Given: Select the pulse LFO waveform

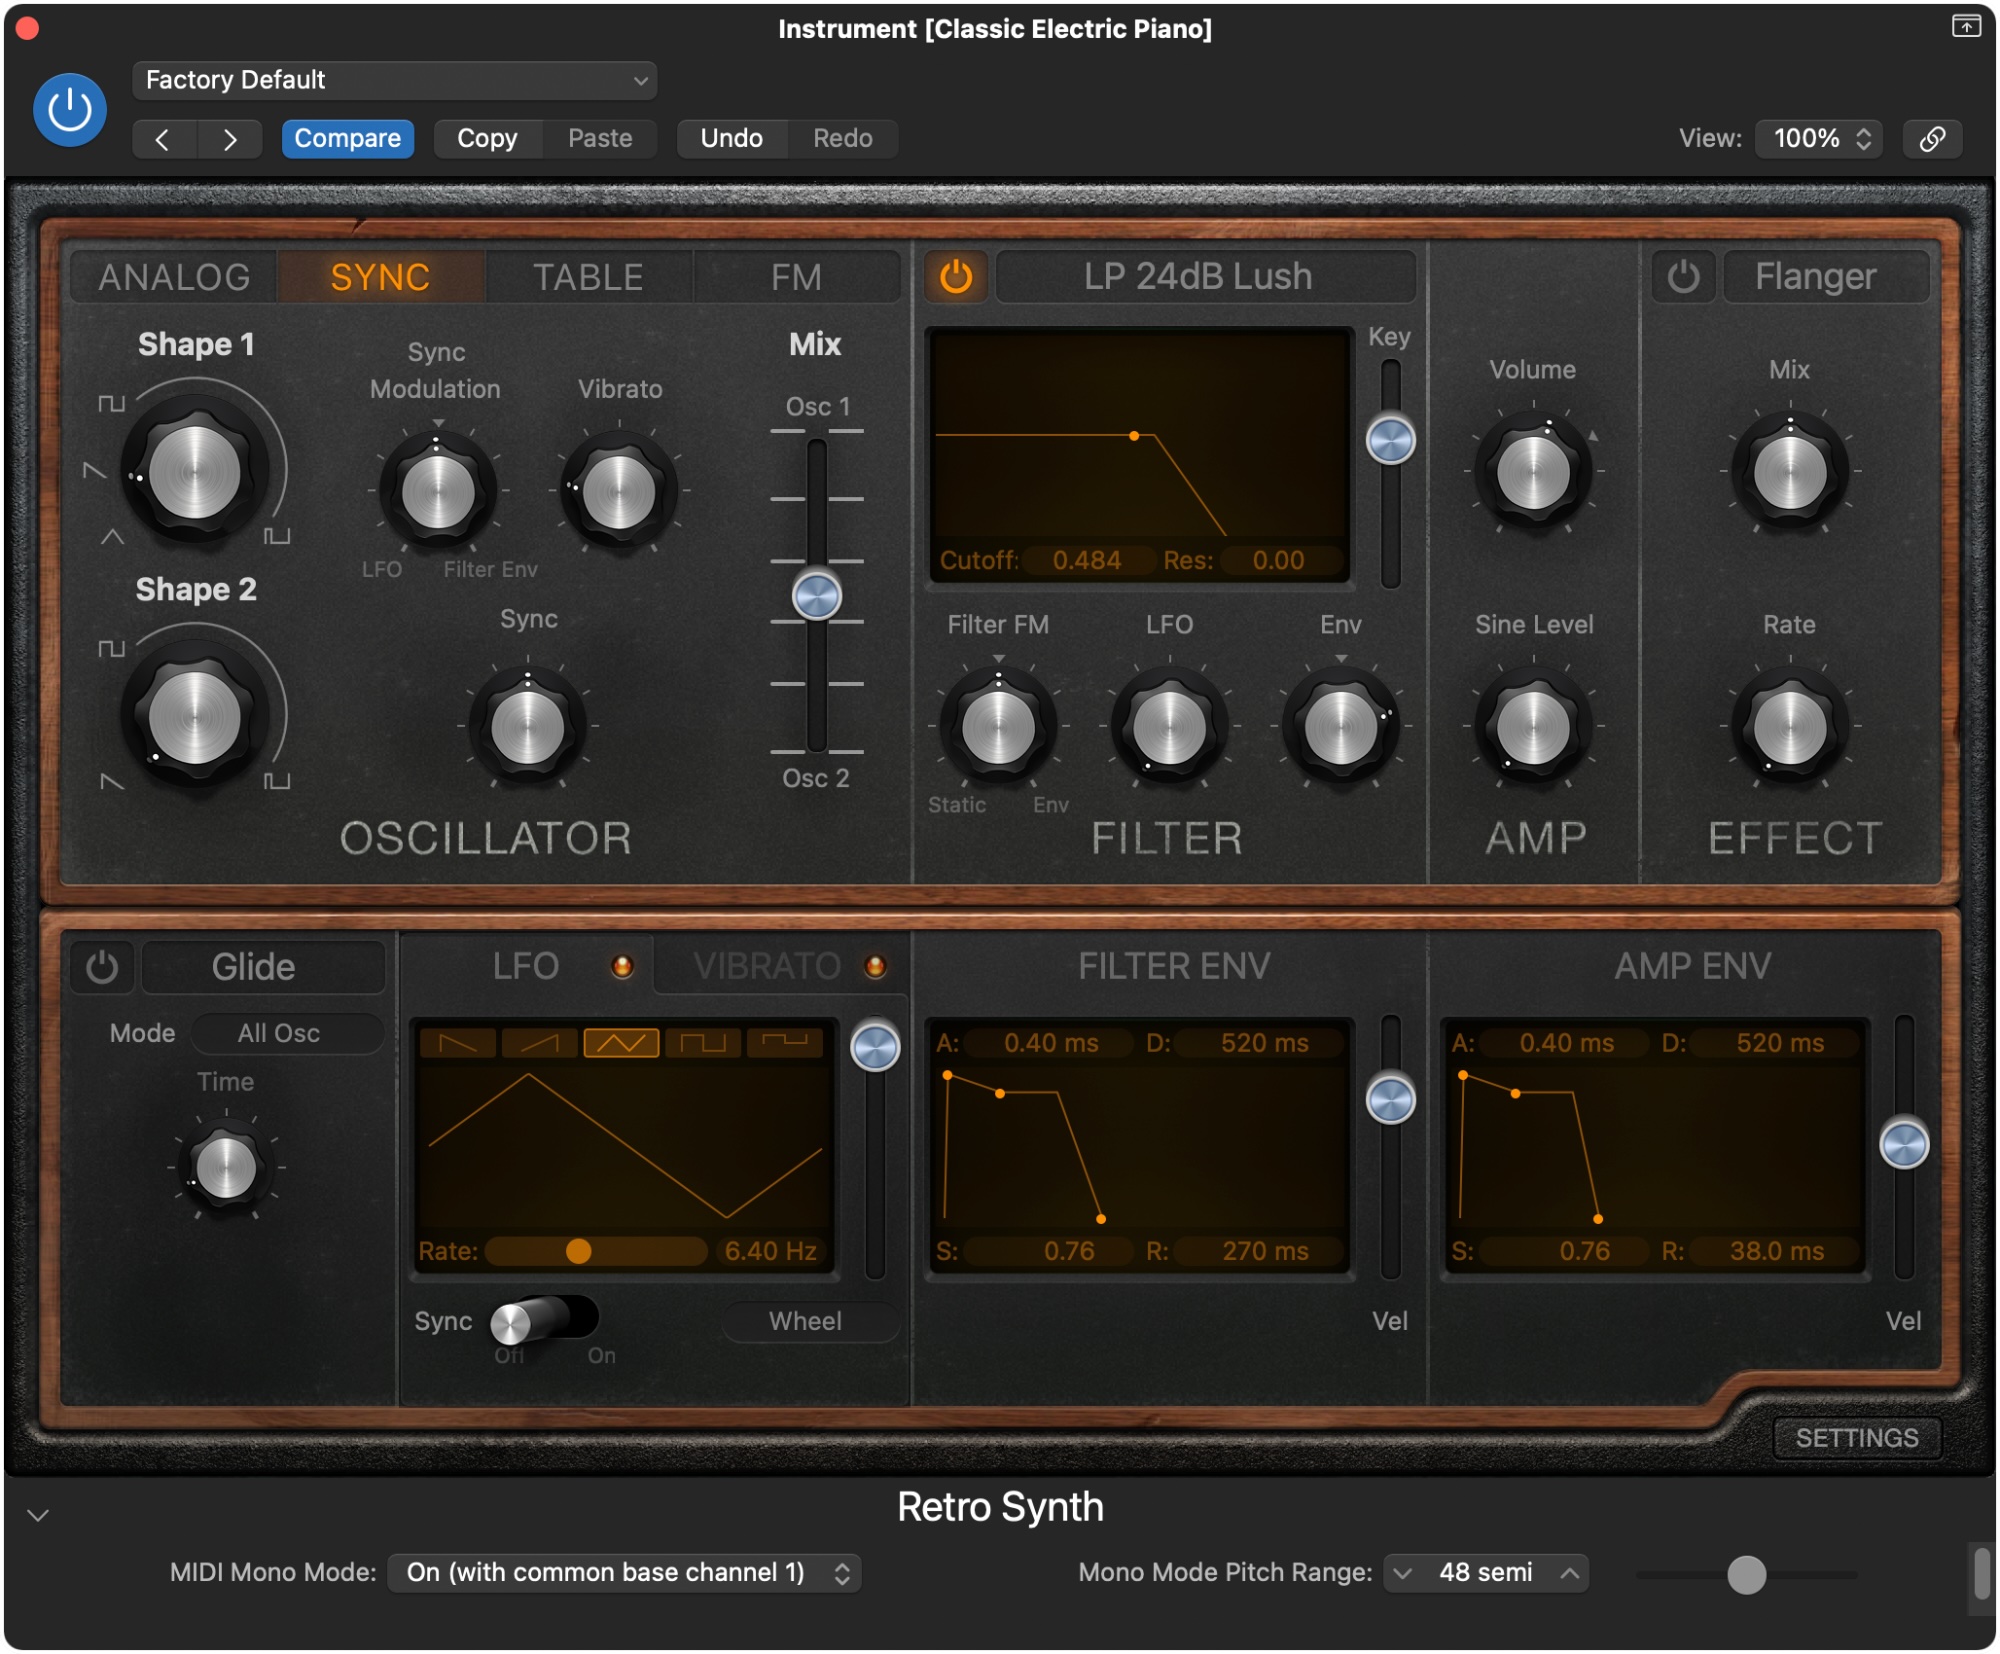Looking at the screenshot, I should 785,1043.
